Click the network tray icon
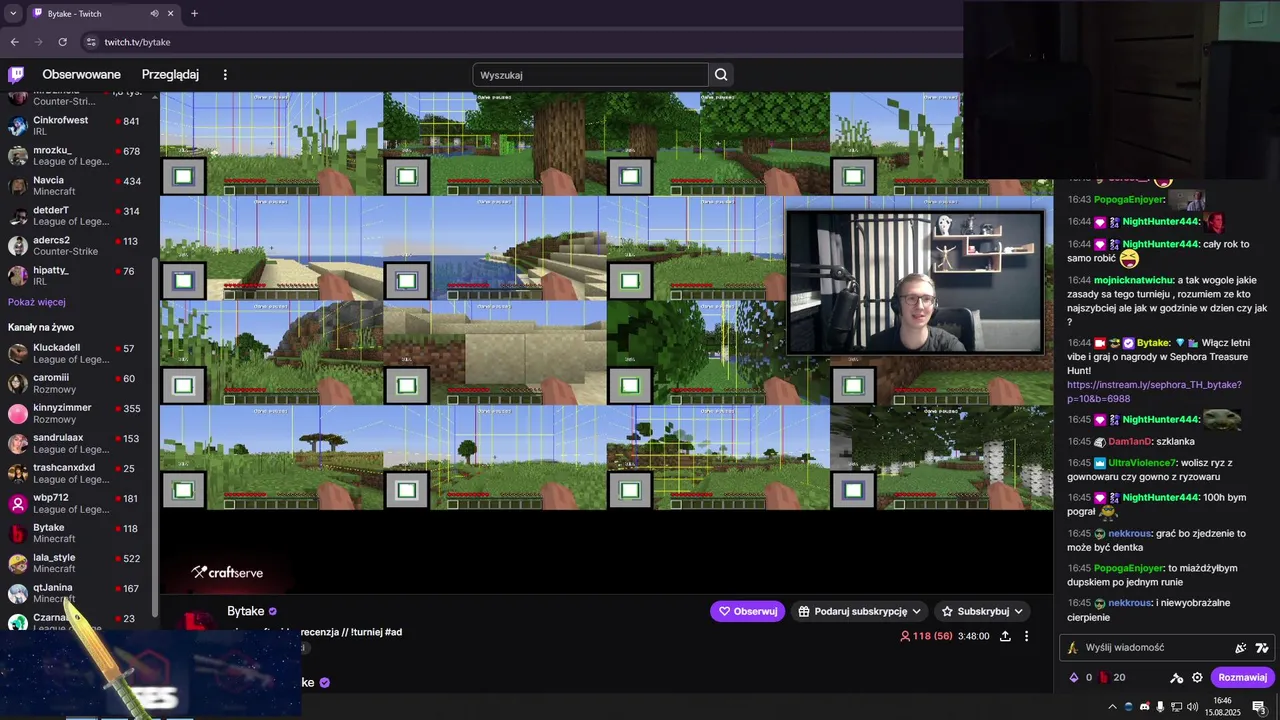This screenshot has width=1280, height=720. [x=1176, y=707]
